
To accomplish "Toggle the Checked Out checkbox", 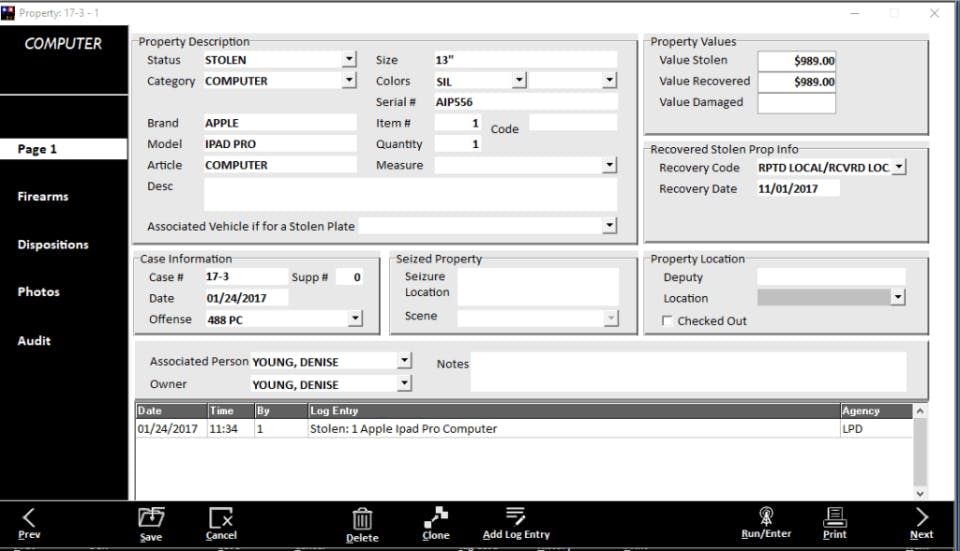I will [x=667, y=320].
